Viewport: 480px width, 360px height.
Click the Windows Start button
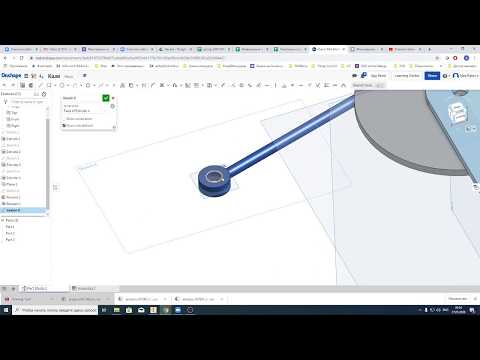pos(6,310)
